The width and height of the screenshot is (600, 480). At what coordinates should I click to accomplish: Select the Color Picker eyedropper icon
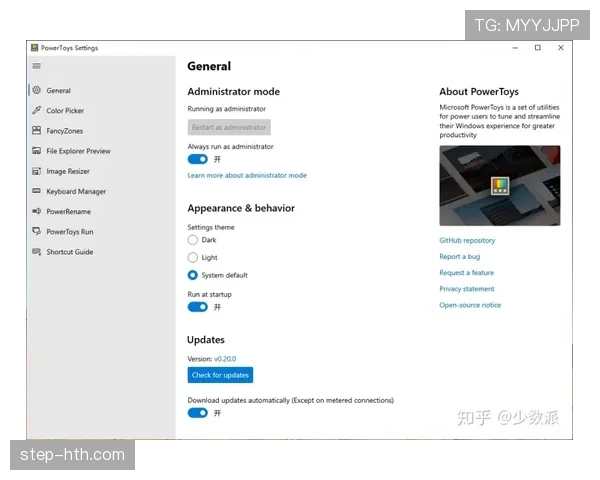37,111
